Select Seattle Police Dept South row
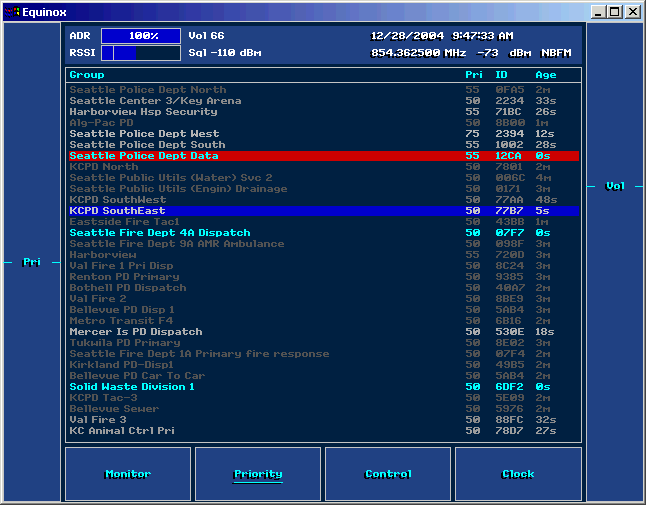The height and width of the screenshot is (505, 646). [324, 145]
